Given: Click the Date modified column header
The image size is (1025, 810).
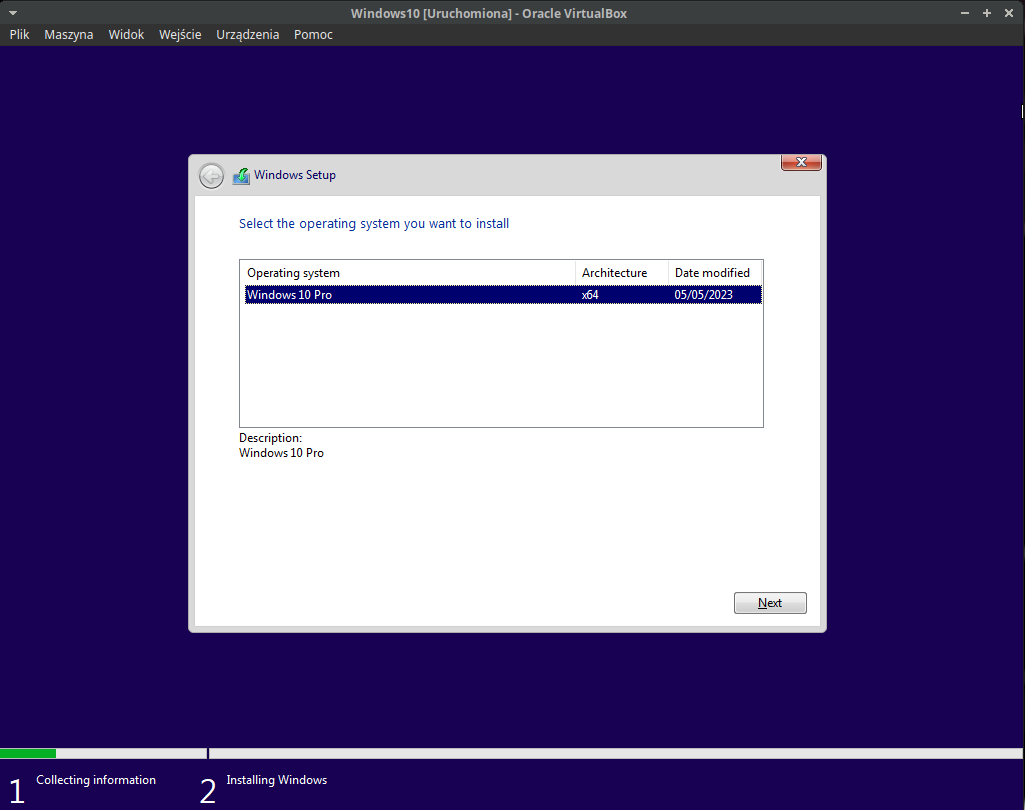Looking at the screenshot, I should point(714,273).
